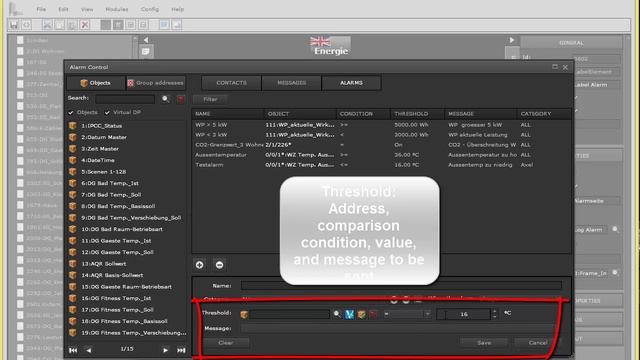Click the object cube icon left of Threshold field
Viewport: 640px width, 360px height.
244,314
